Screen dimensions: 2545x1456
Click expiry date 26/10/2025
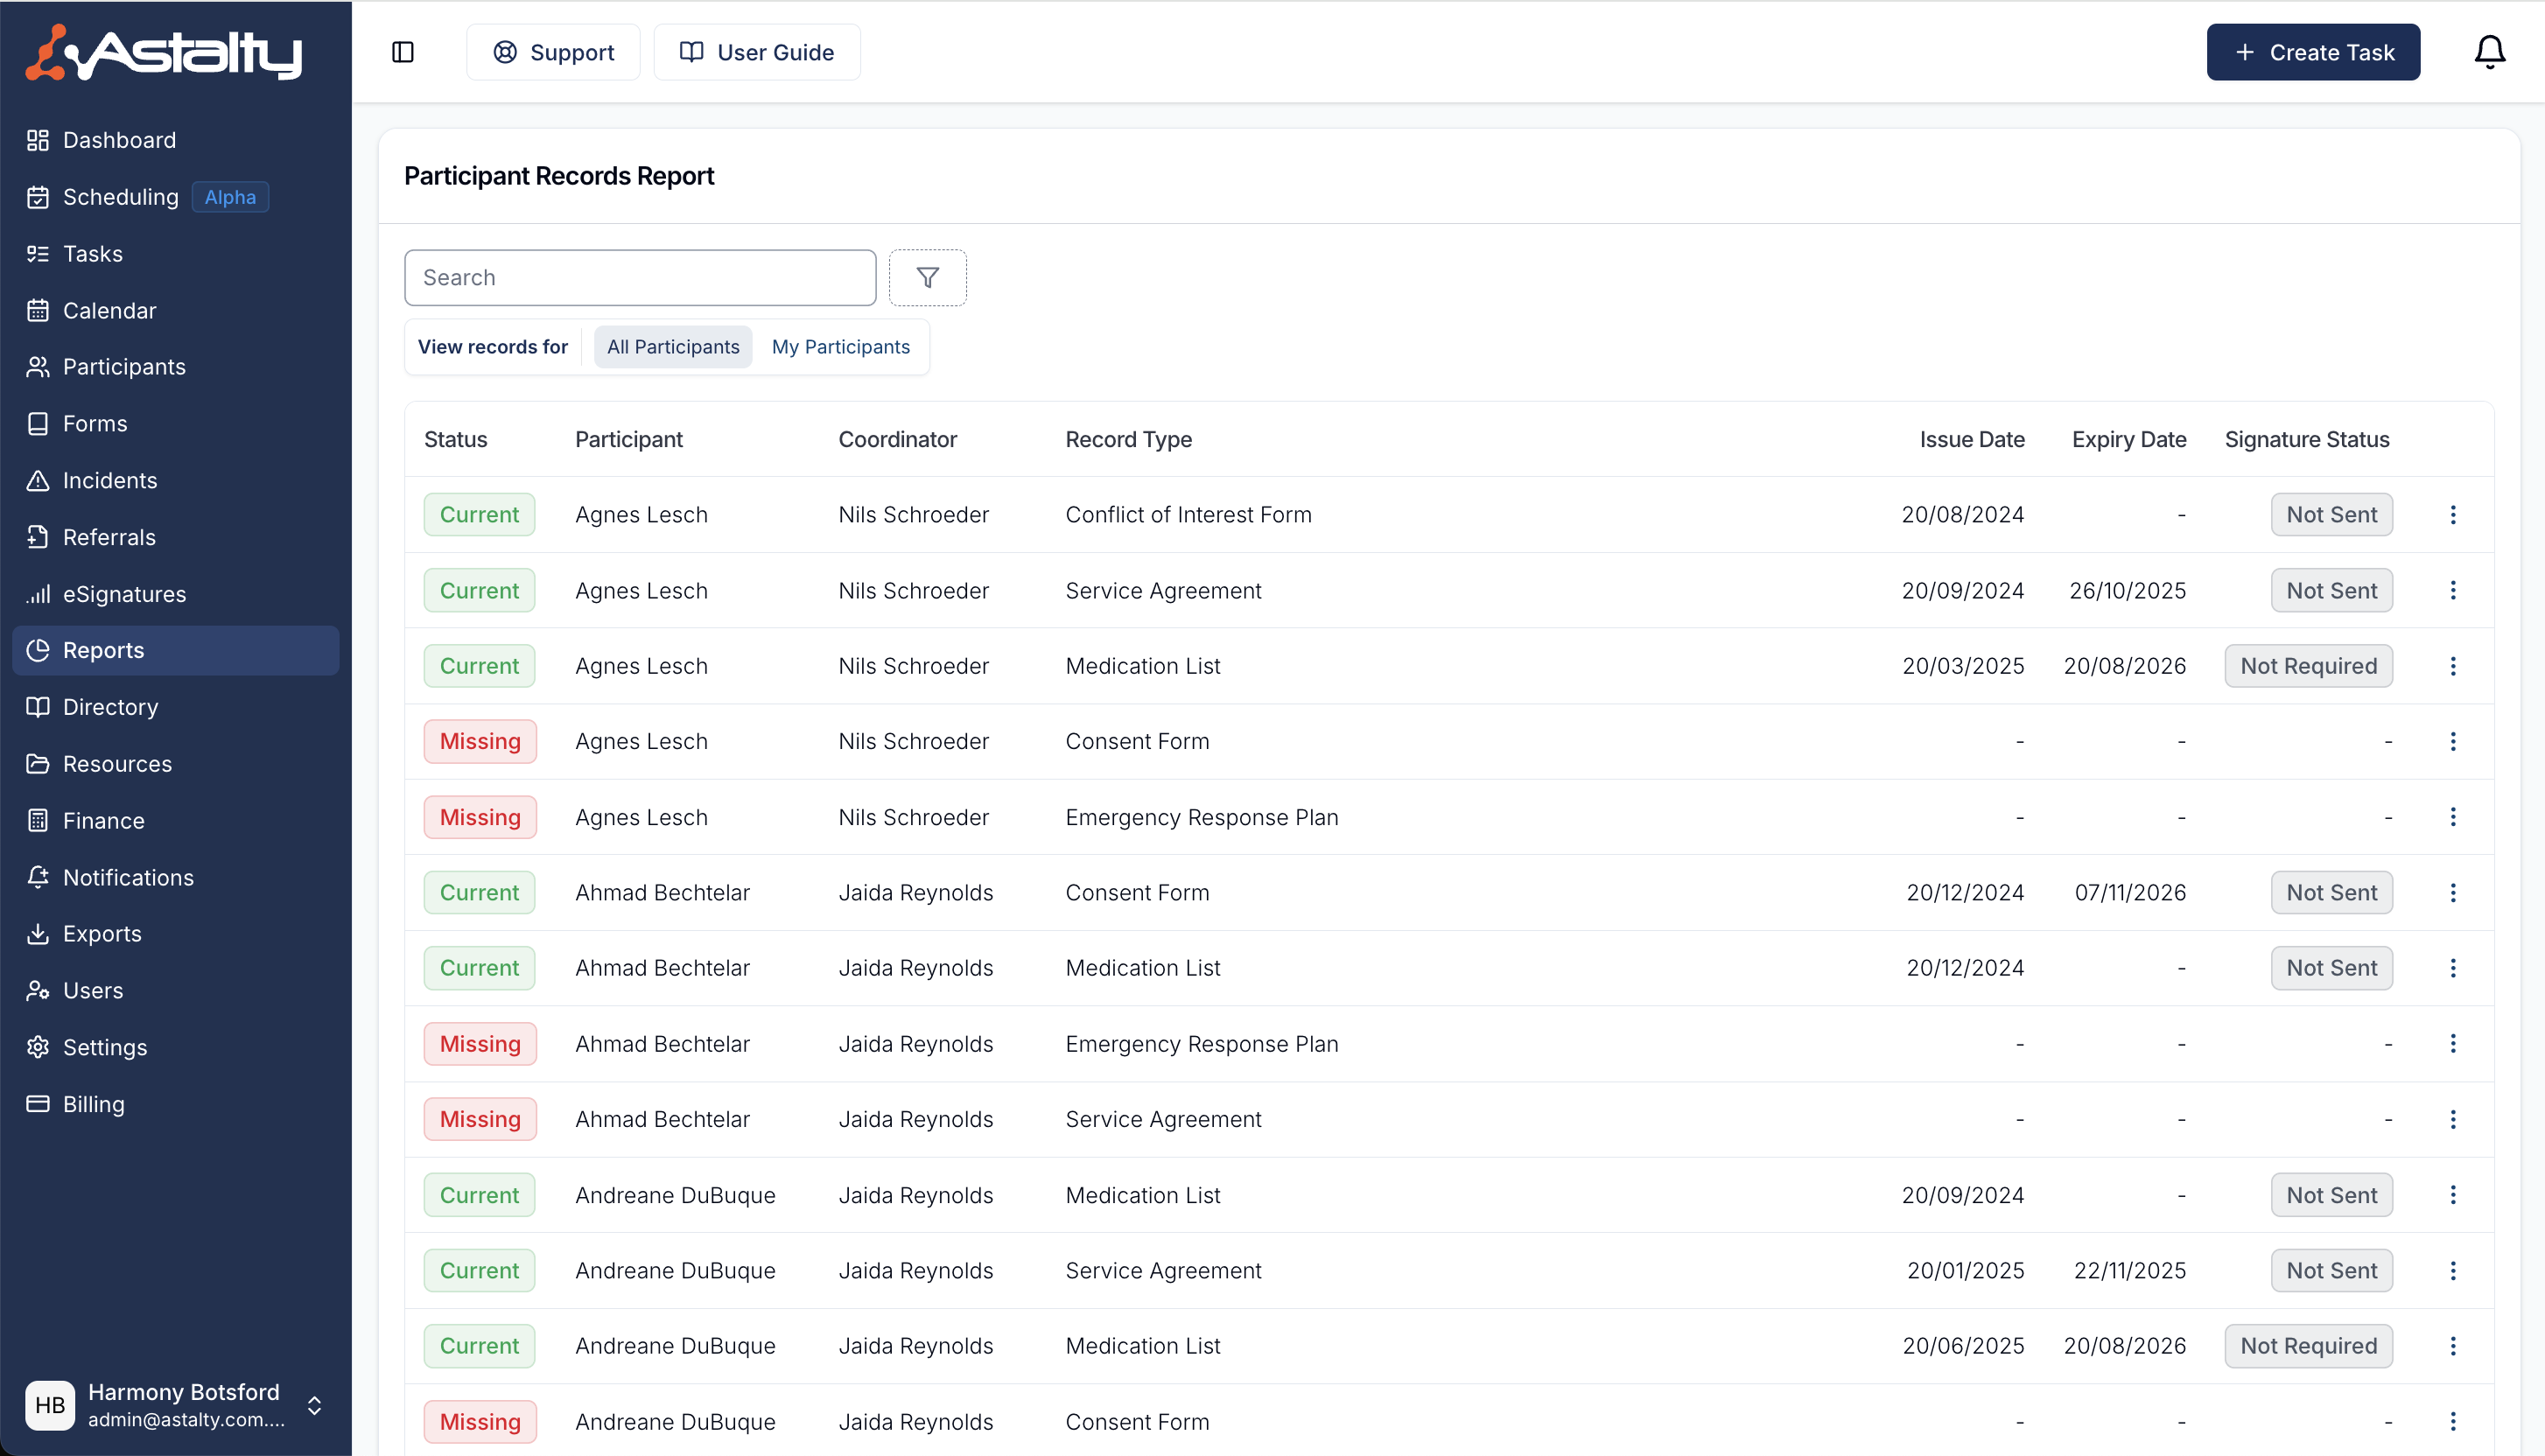[2128, 590]
